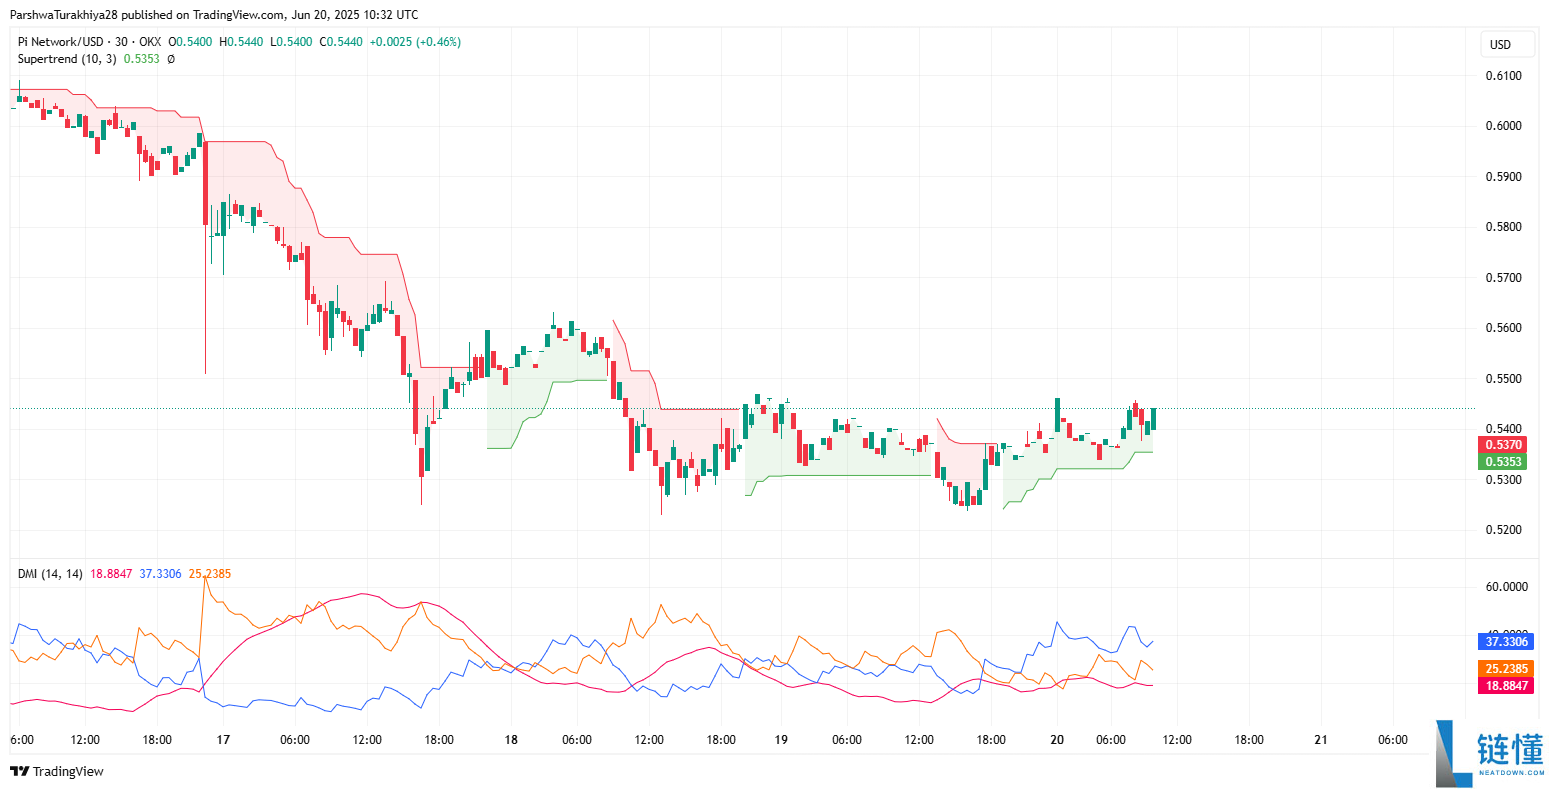Viewport: 1549px width, 789px height.
Task: Click date 21 on the time axis
Action: tap(1321, 740)
